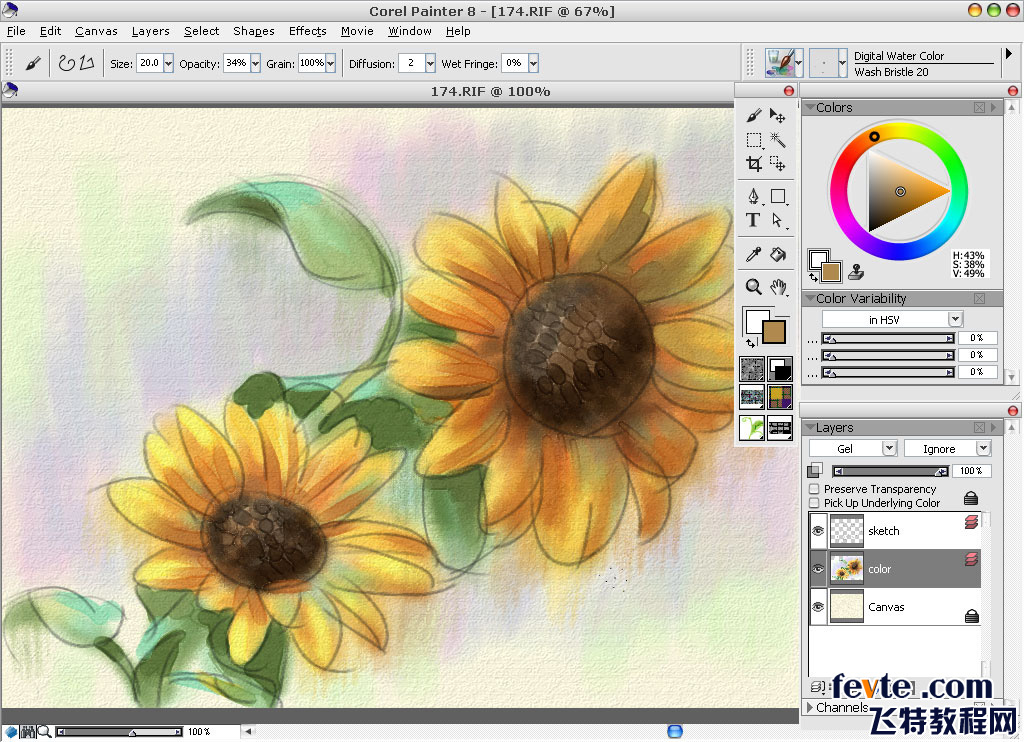
Task: Select freehand strokes brush mode
Action: (67, 63)
